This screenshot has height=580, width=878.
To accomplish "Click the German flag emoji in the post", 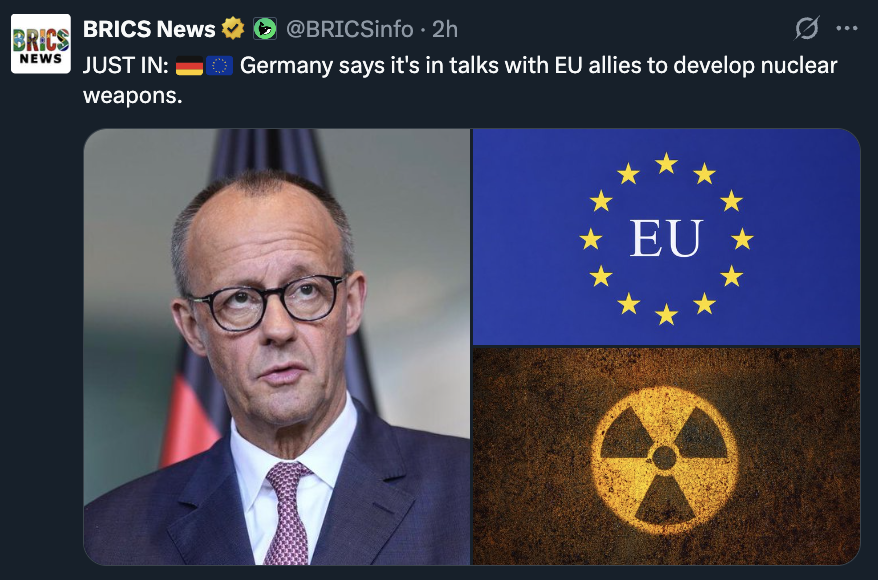I will tap(189, 66).
